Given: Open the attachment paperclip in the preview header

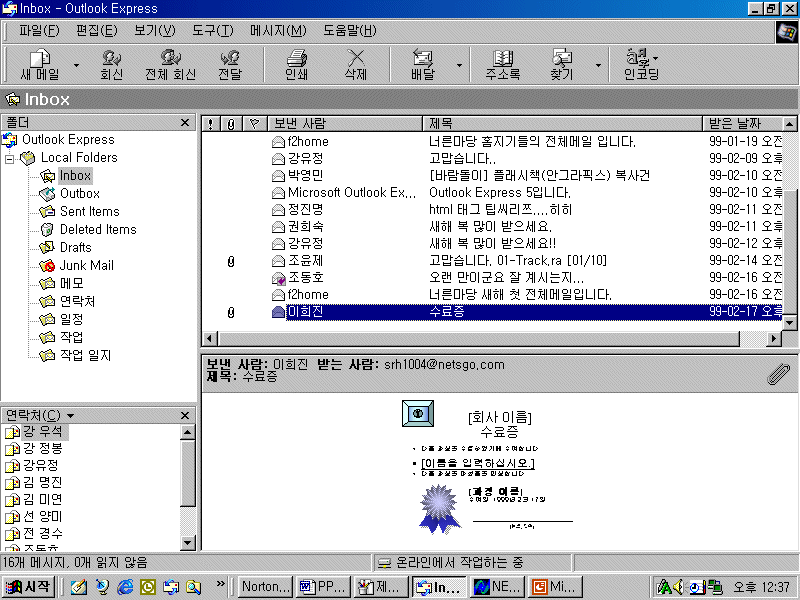Looking at the screenshot, I should 779,374.
